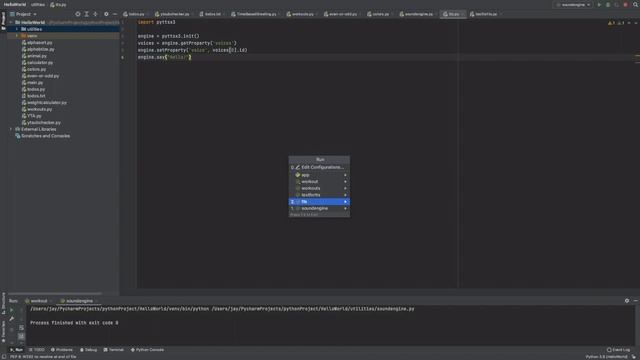Screen dimensions: 640x360
Task: Click utilities breadcrumb in navigation bar
Action: (38, 4)
